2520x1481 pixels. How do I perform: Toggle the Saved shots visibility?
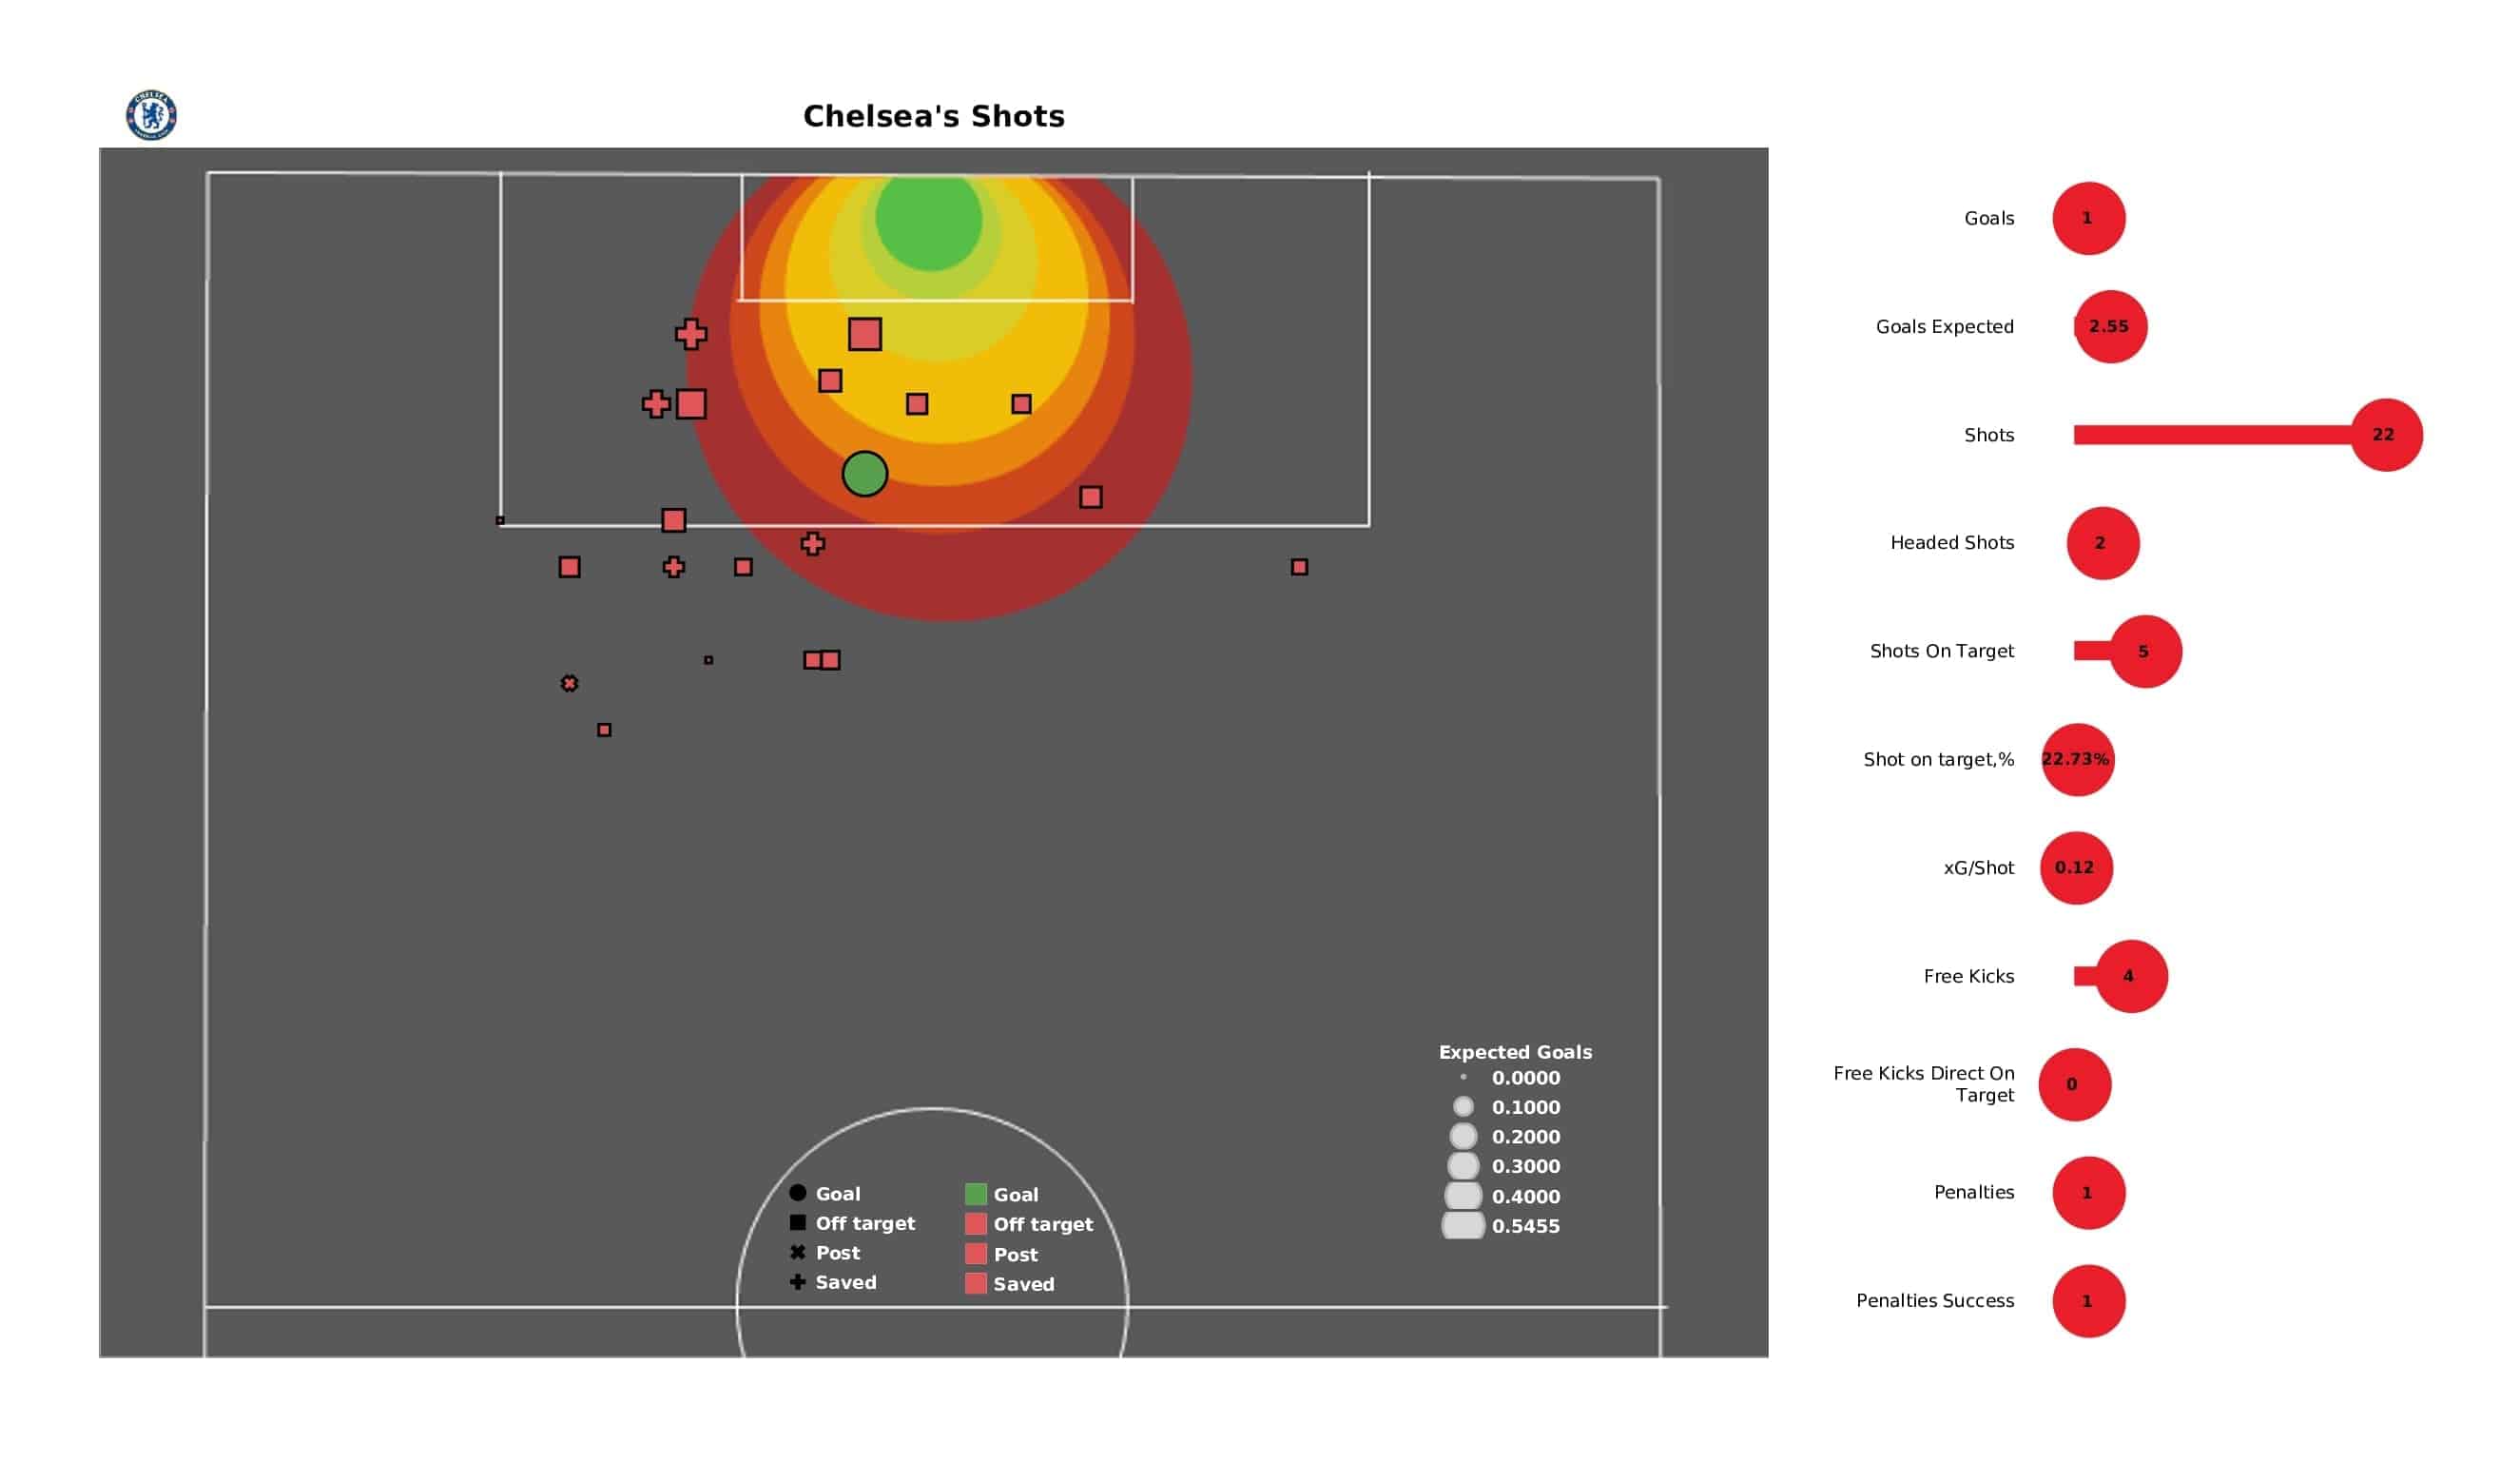(x=844, y=1282)
